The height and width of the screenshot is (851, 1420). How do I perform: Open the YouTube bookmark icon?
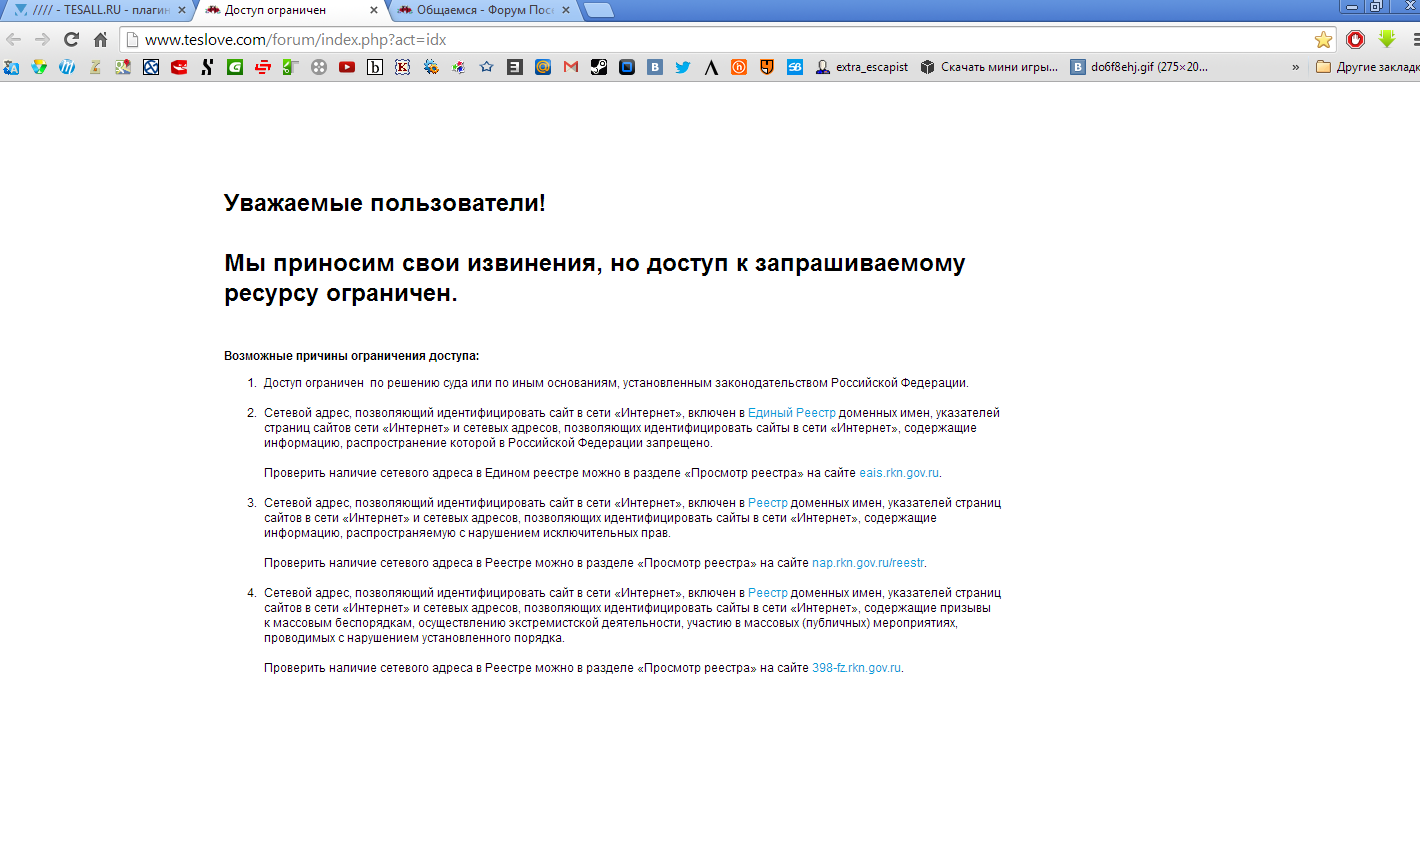347,67
